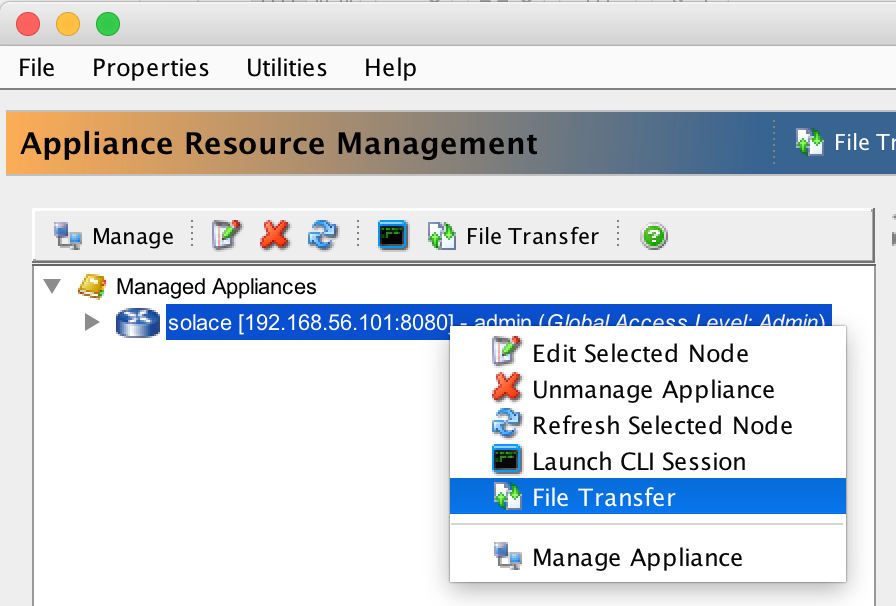This screenshot has height=606, width=896.
Task: Expand the solace appliance node
Action: click(91, 322)
